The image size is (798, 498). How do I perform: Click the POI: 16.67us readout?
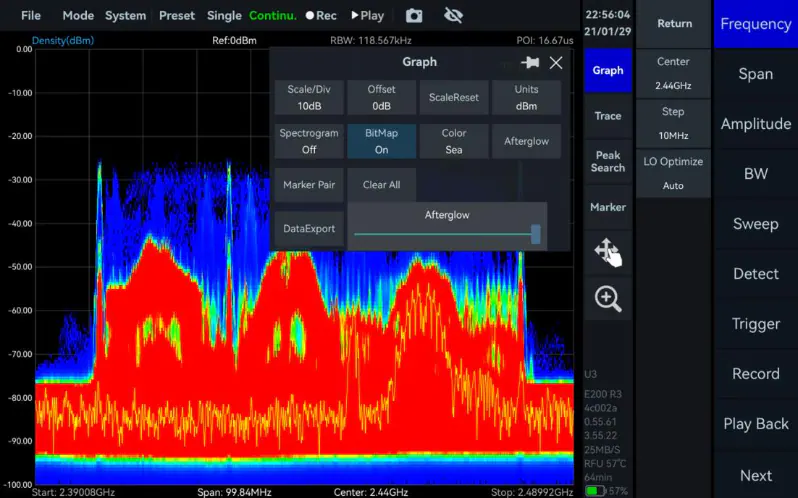(545, 41)
